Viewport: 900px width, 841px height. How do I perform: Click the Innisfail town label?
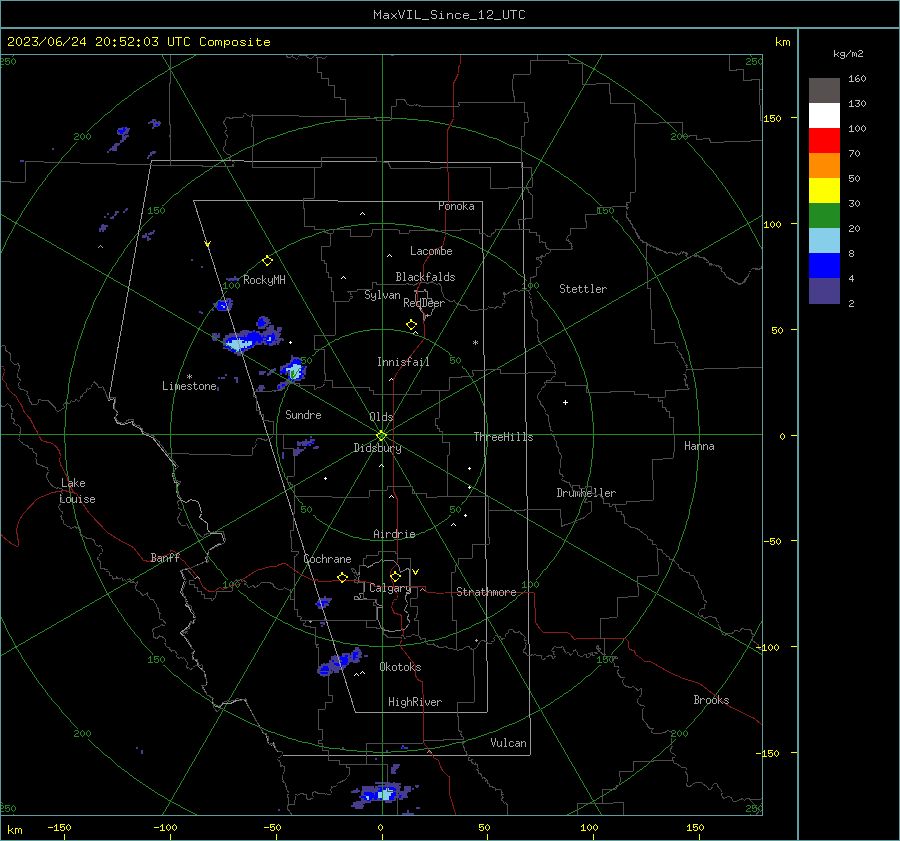coord(403,362)
